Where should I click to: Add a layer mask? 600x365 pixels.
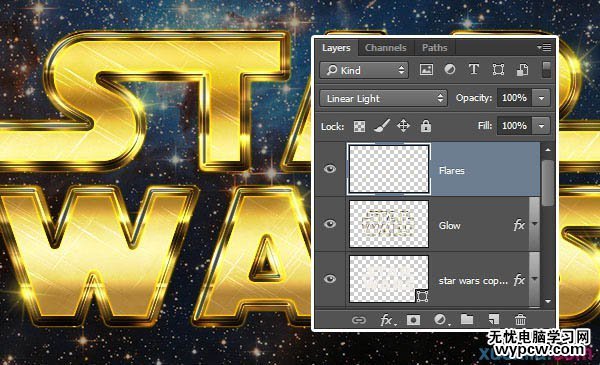coord(413,319)
